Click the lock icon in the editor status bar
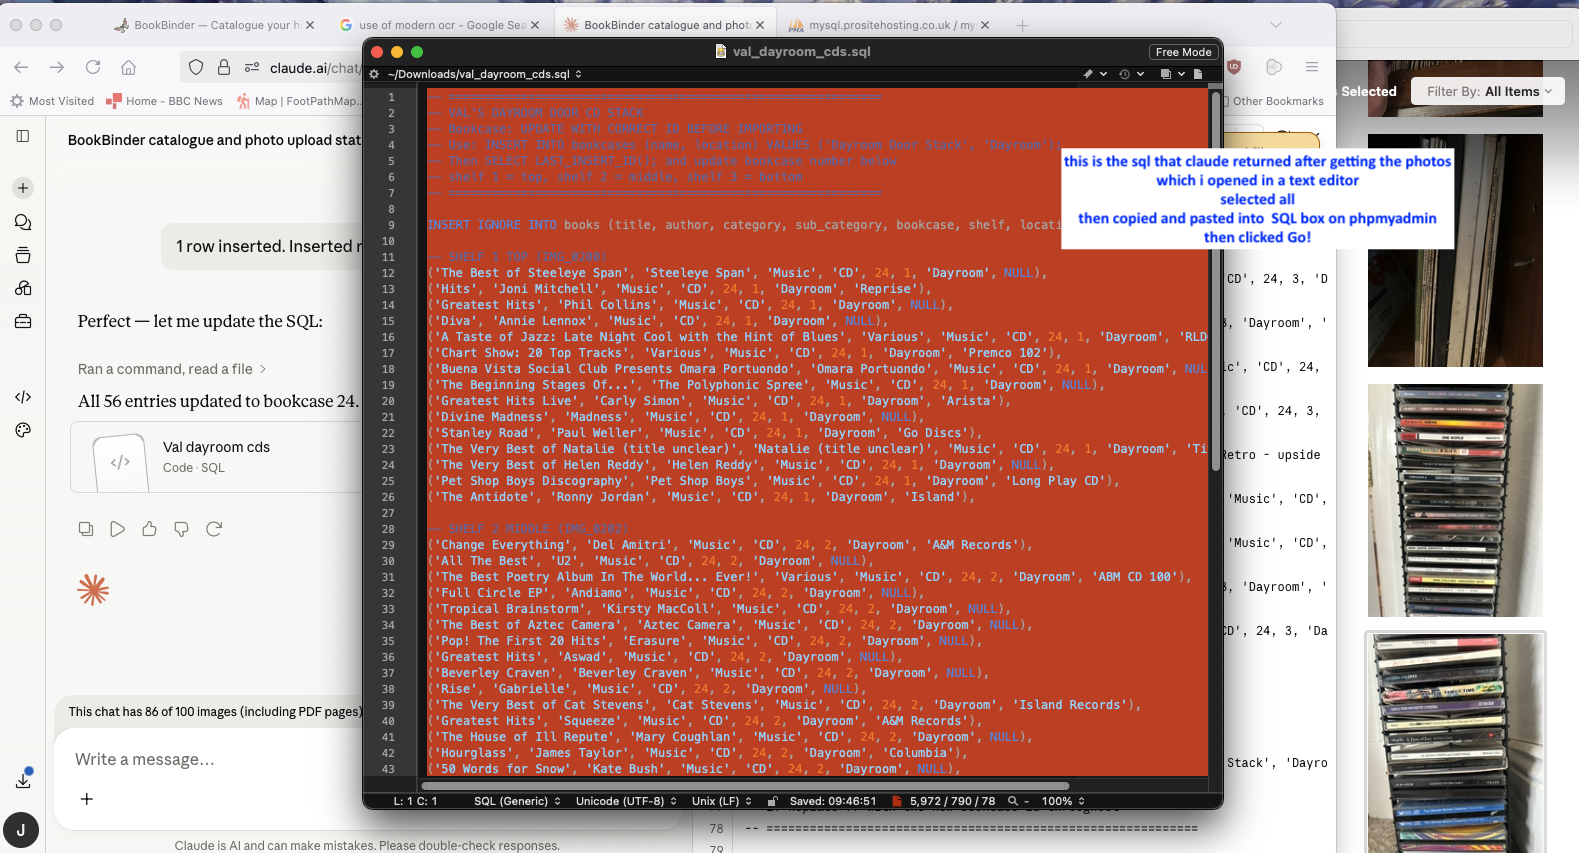1579x853 pixels. [772, 801]
